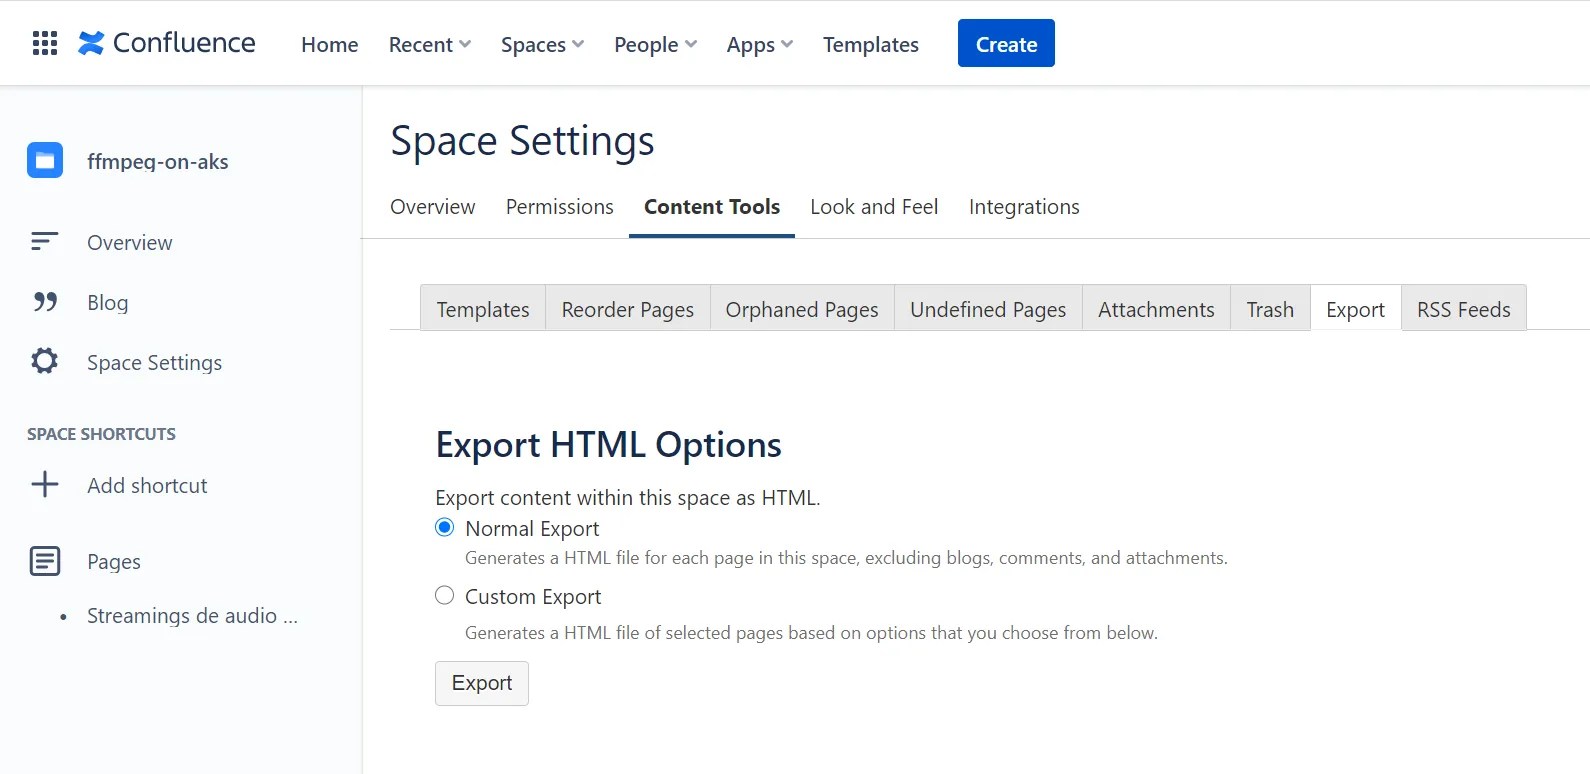
Task: Click the Confluence logo
Action: tap(167, 43)
